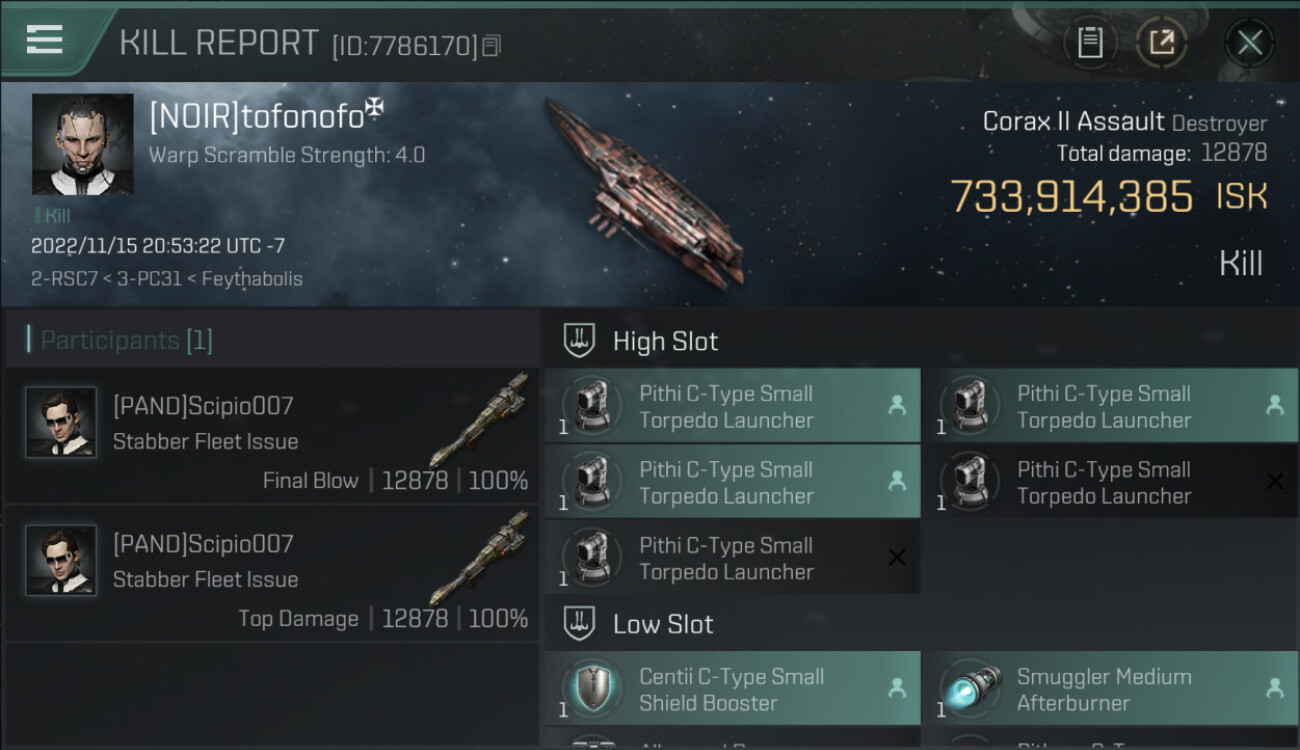Open the Final Blow participant Scipio007 entry
Image resolution: width=1300 pixels, height=750 pixels.
[x=271, y=436]
